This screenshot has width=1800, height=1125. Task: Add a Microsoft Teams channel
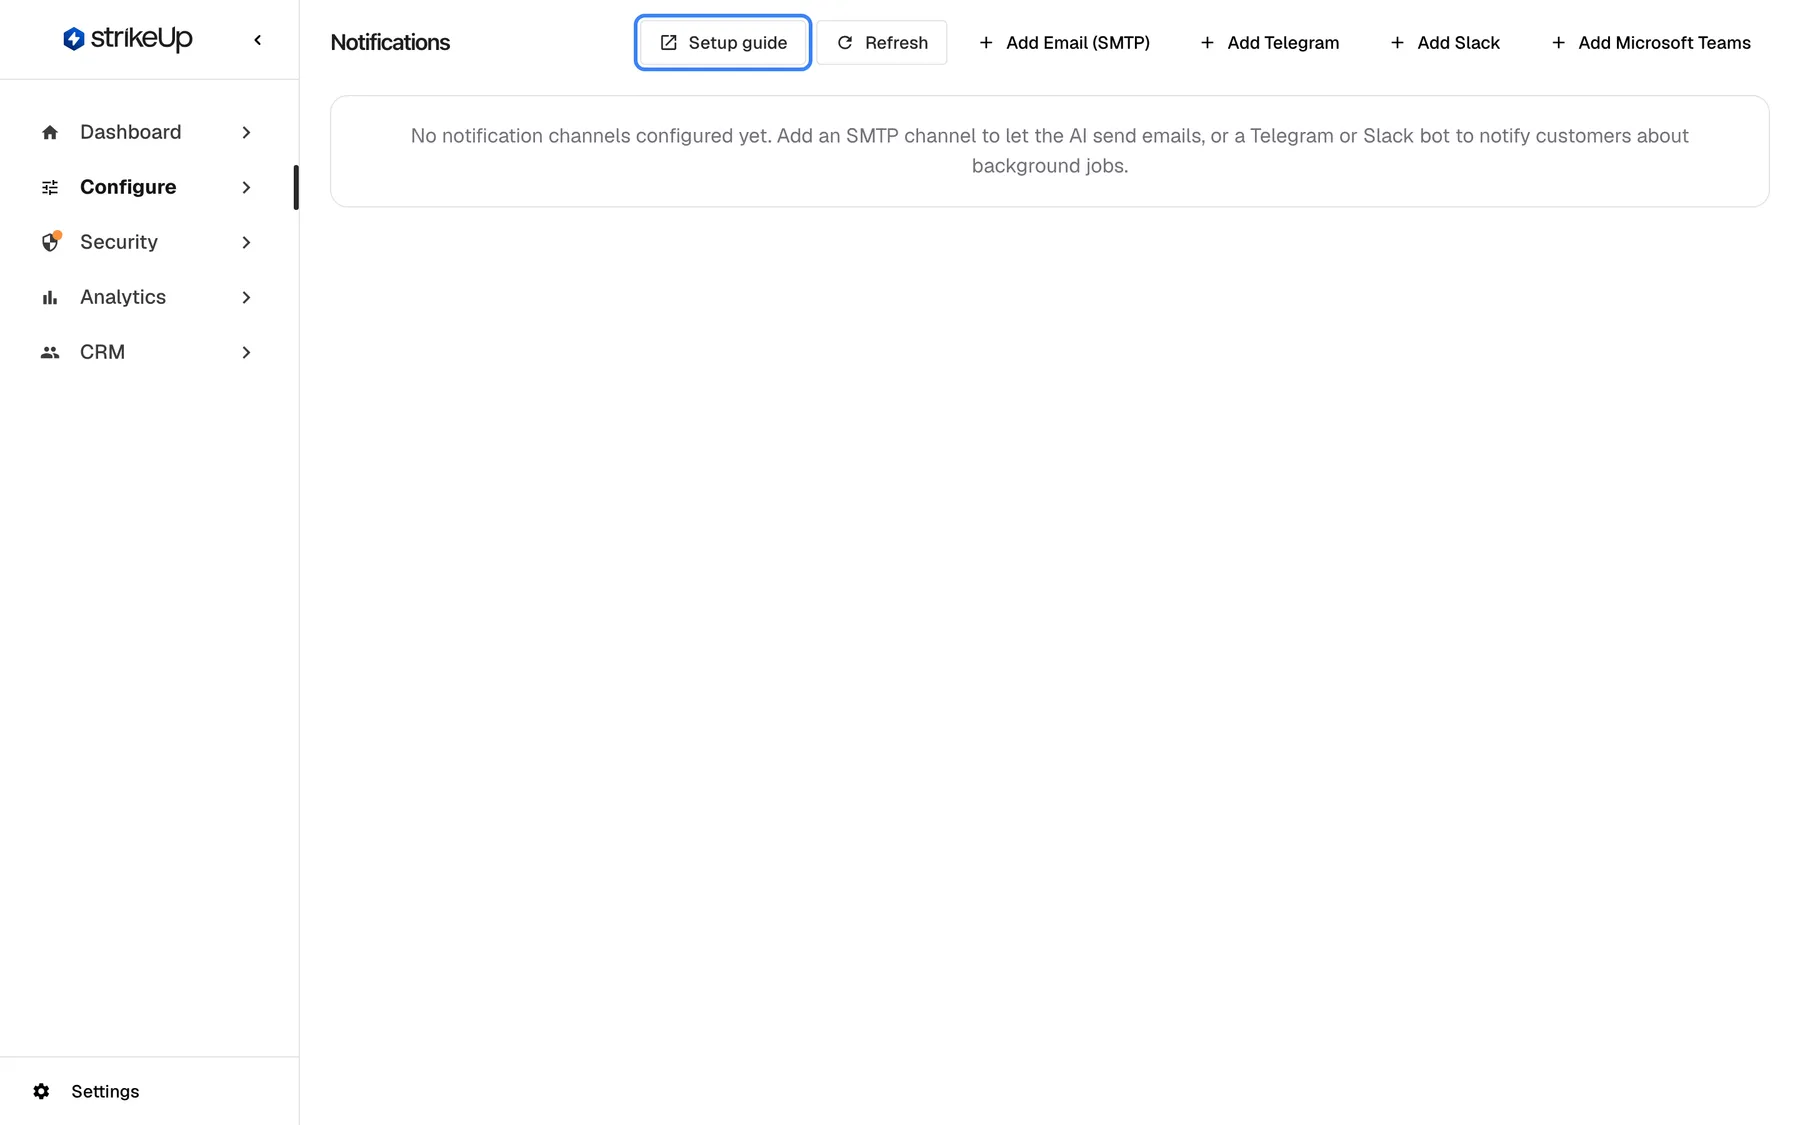pyautogui.click(x=1651, y=43)
